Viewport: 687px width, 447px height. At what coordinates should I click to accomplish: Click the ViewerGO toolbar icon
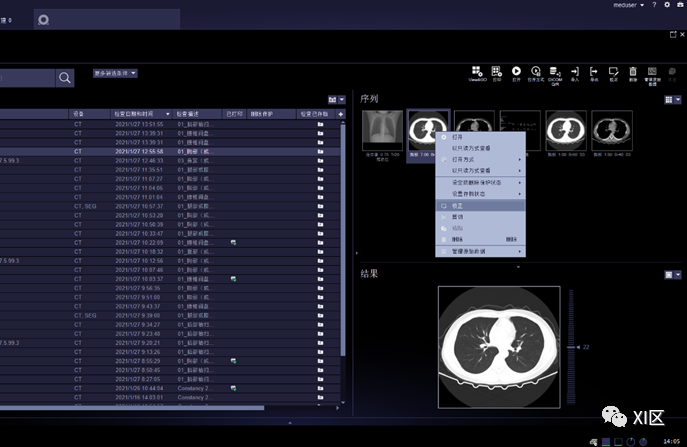tap(476, 72)
